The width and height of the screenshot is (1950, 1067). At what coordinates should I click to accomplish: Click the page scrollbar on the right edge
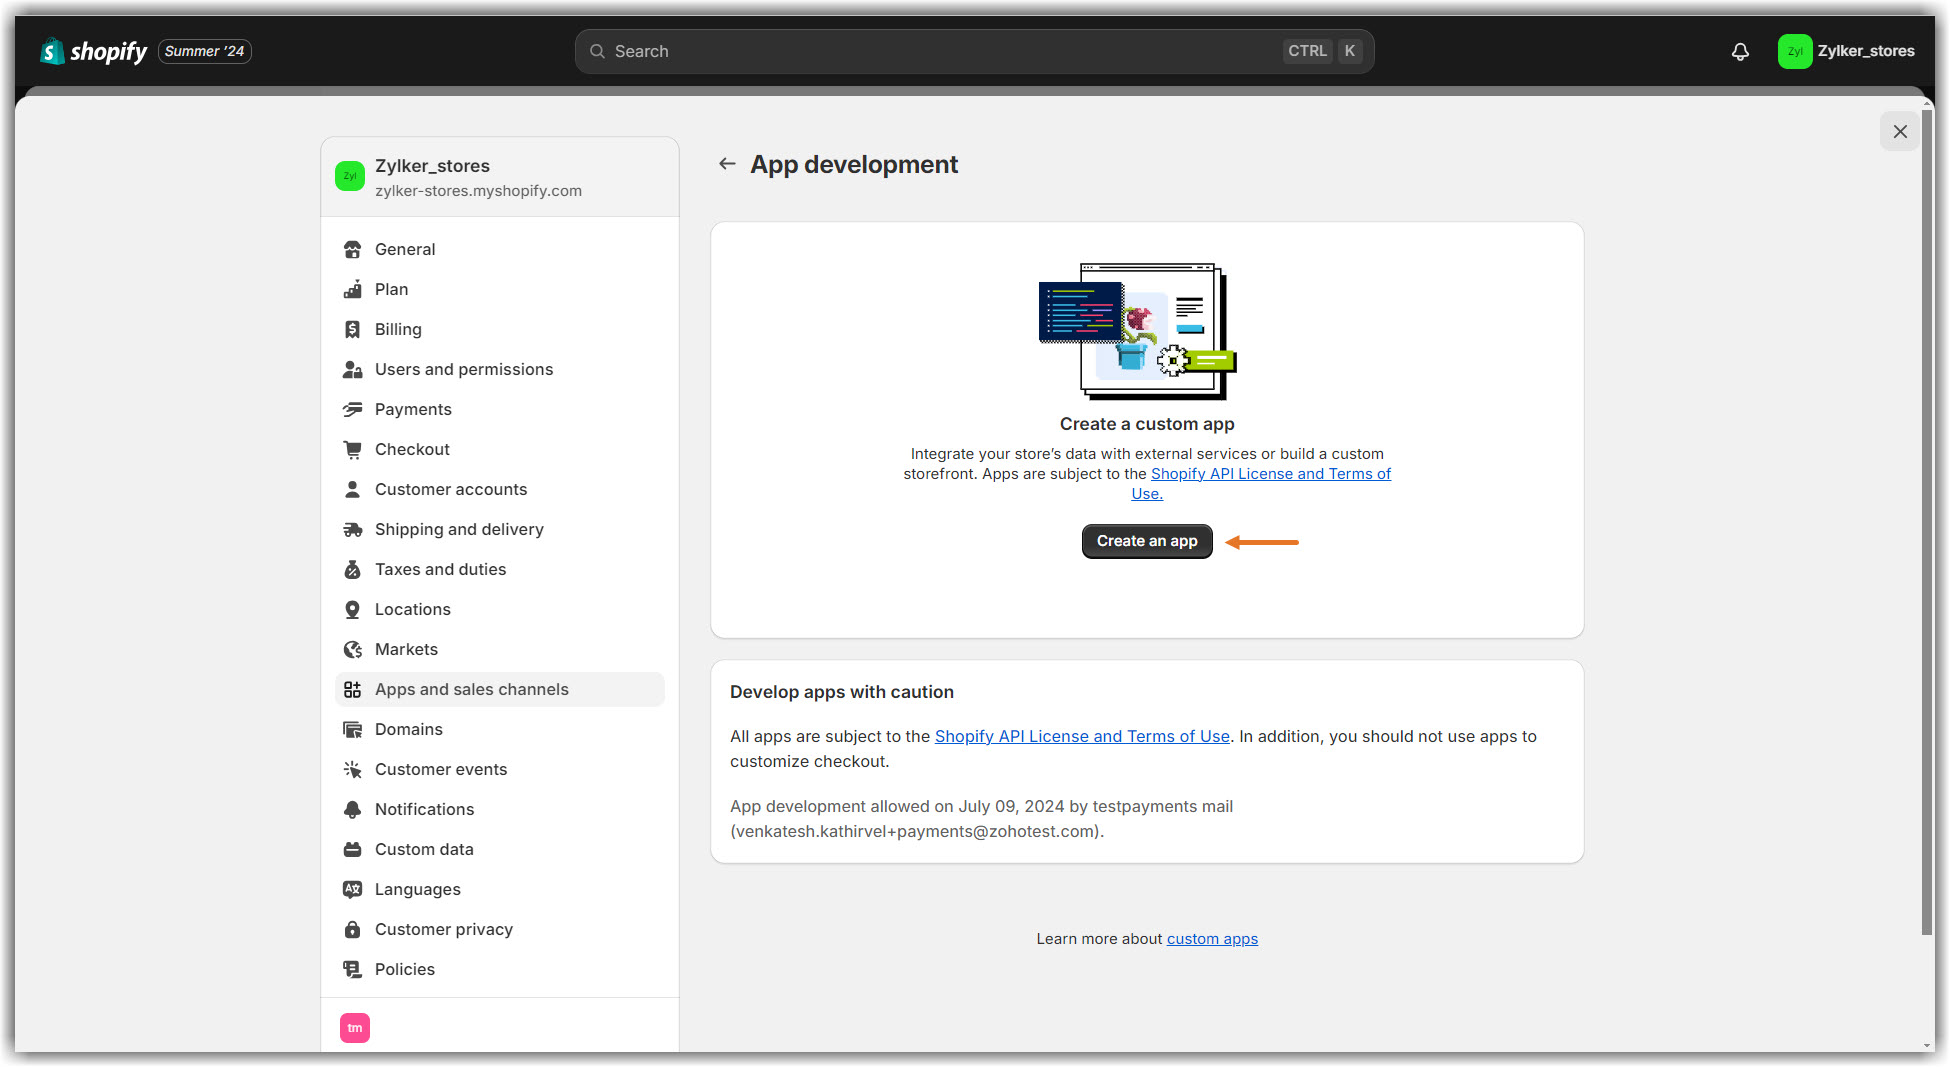[1927, 520]
